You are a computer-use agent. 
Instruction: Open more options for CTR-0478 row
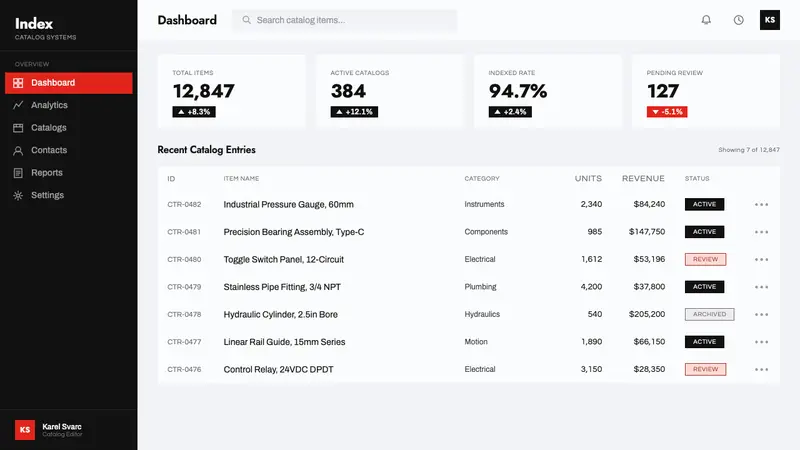click(761, 315)
